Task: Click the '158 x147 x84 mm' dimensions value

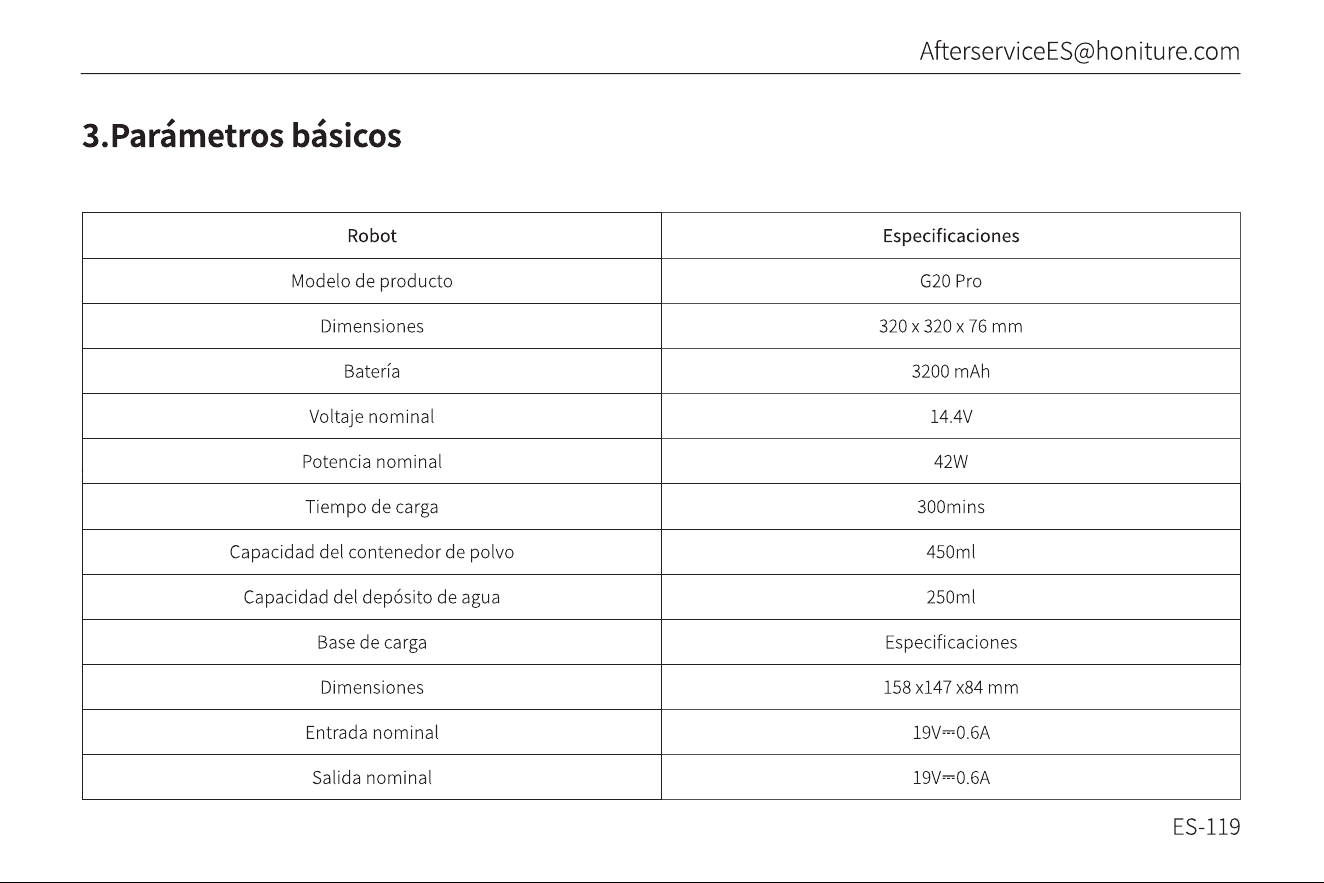Action: 951,688
